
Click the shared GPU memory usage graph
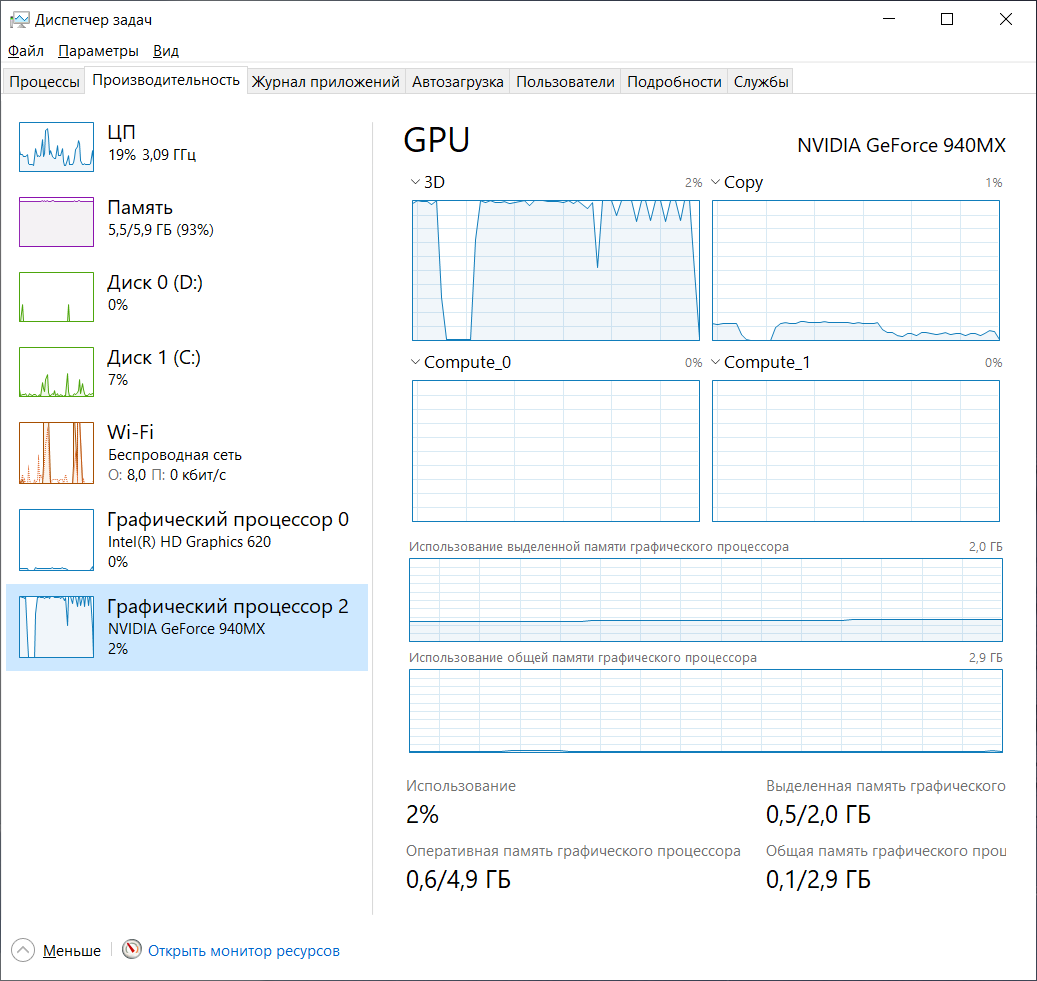[706, 711]
